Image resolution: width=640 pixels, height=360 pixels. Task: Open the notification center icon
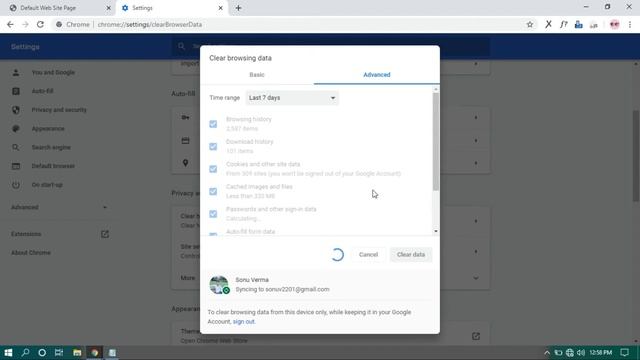click(x=624, y=353)
